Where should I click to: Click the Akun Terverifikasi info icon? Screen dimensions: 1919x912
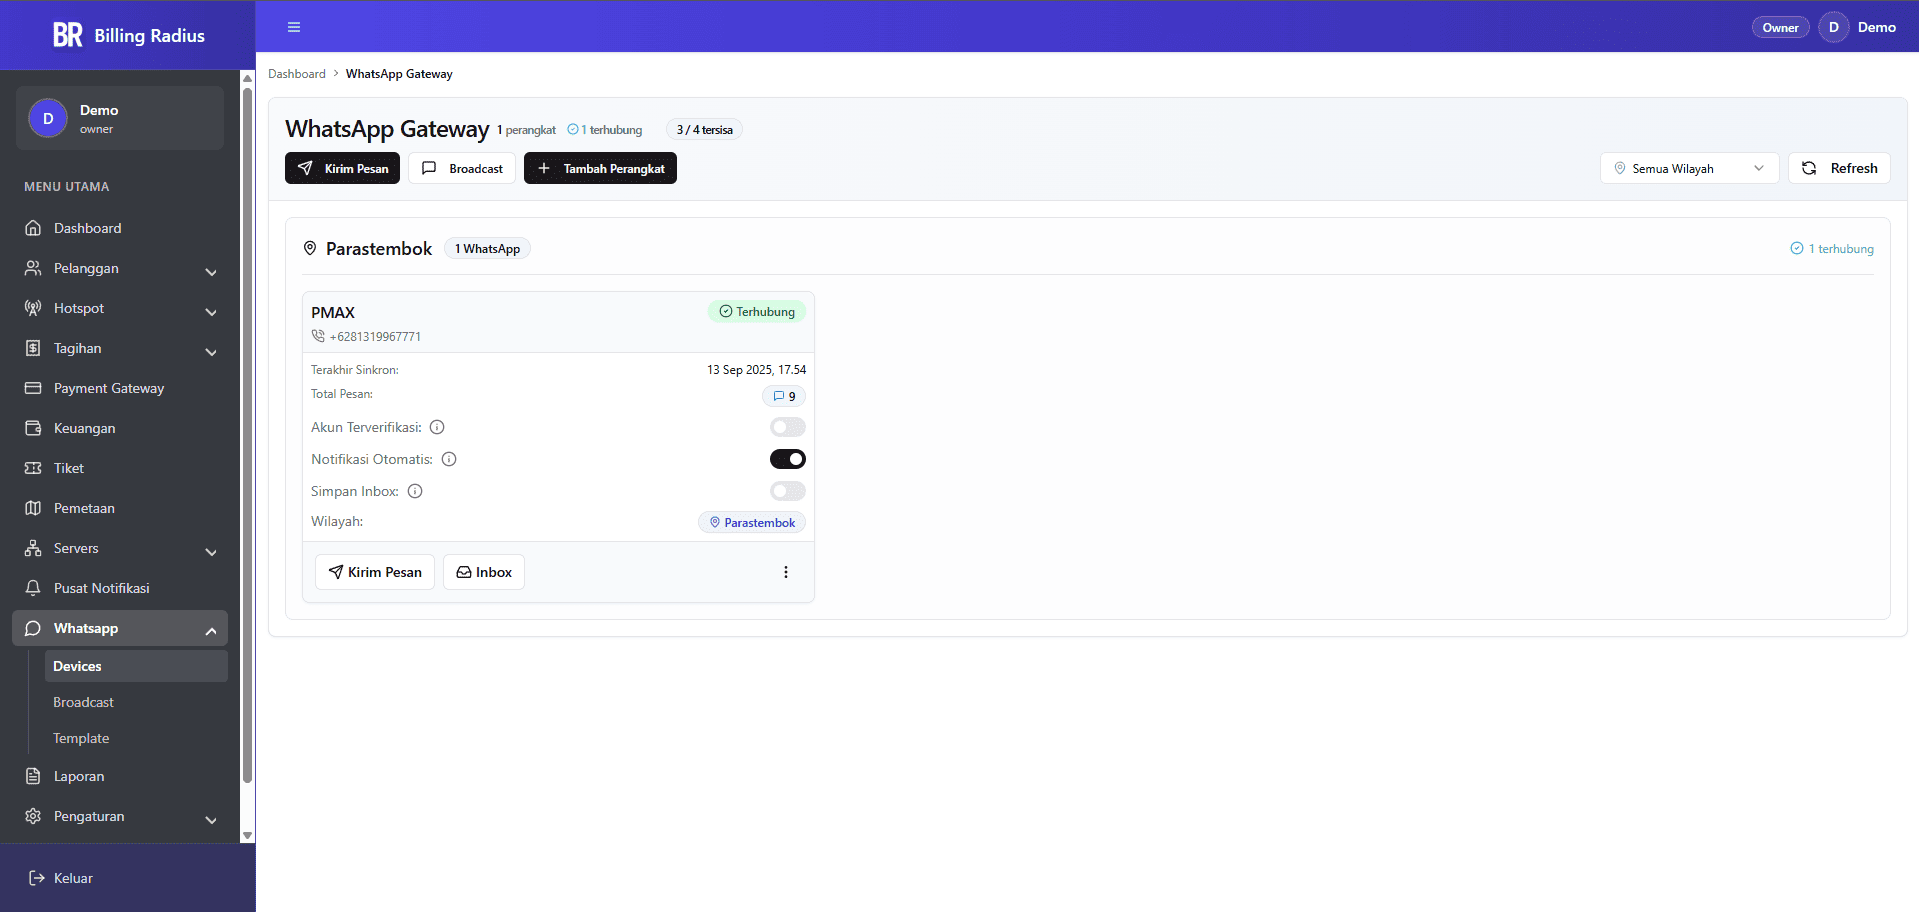(x=437, y=427)
